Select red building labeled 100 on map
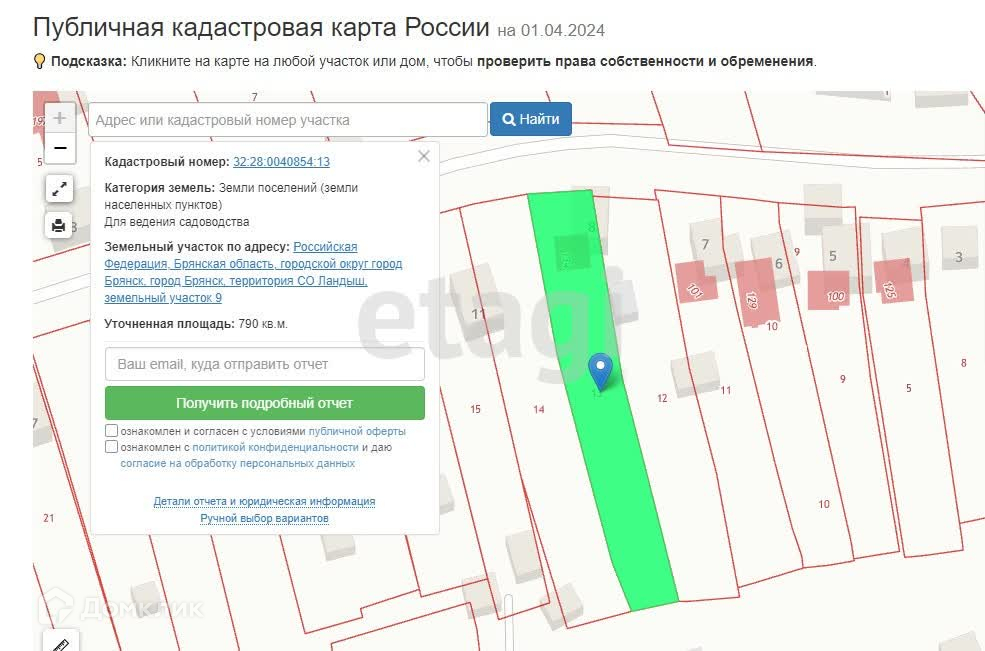 tap(828, 290)
